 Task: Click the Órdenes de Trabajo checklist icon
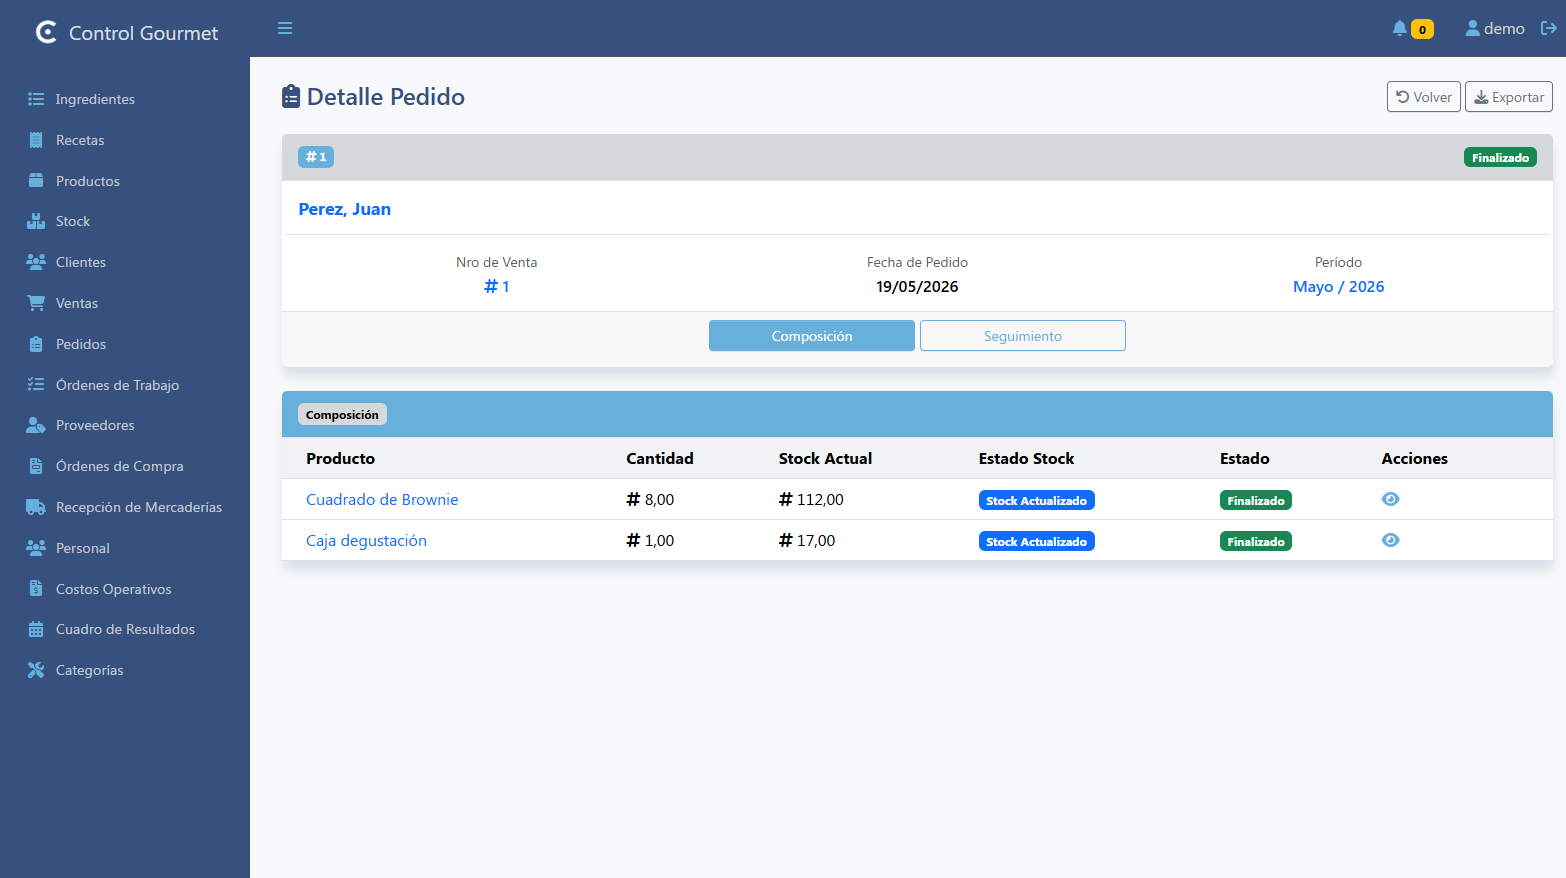pos(36,385)
